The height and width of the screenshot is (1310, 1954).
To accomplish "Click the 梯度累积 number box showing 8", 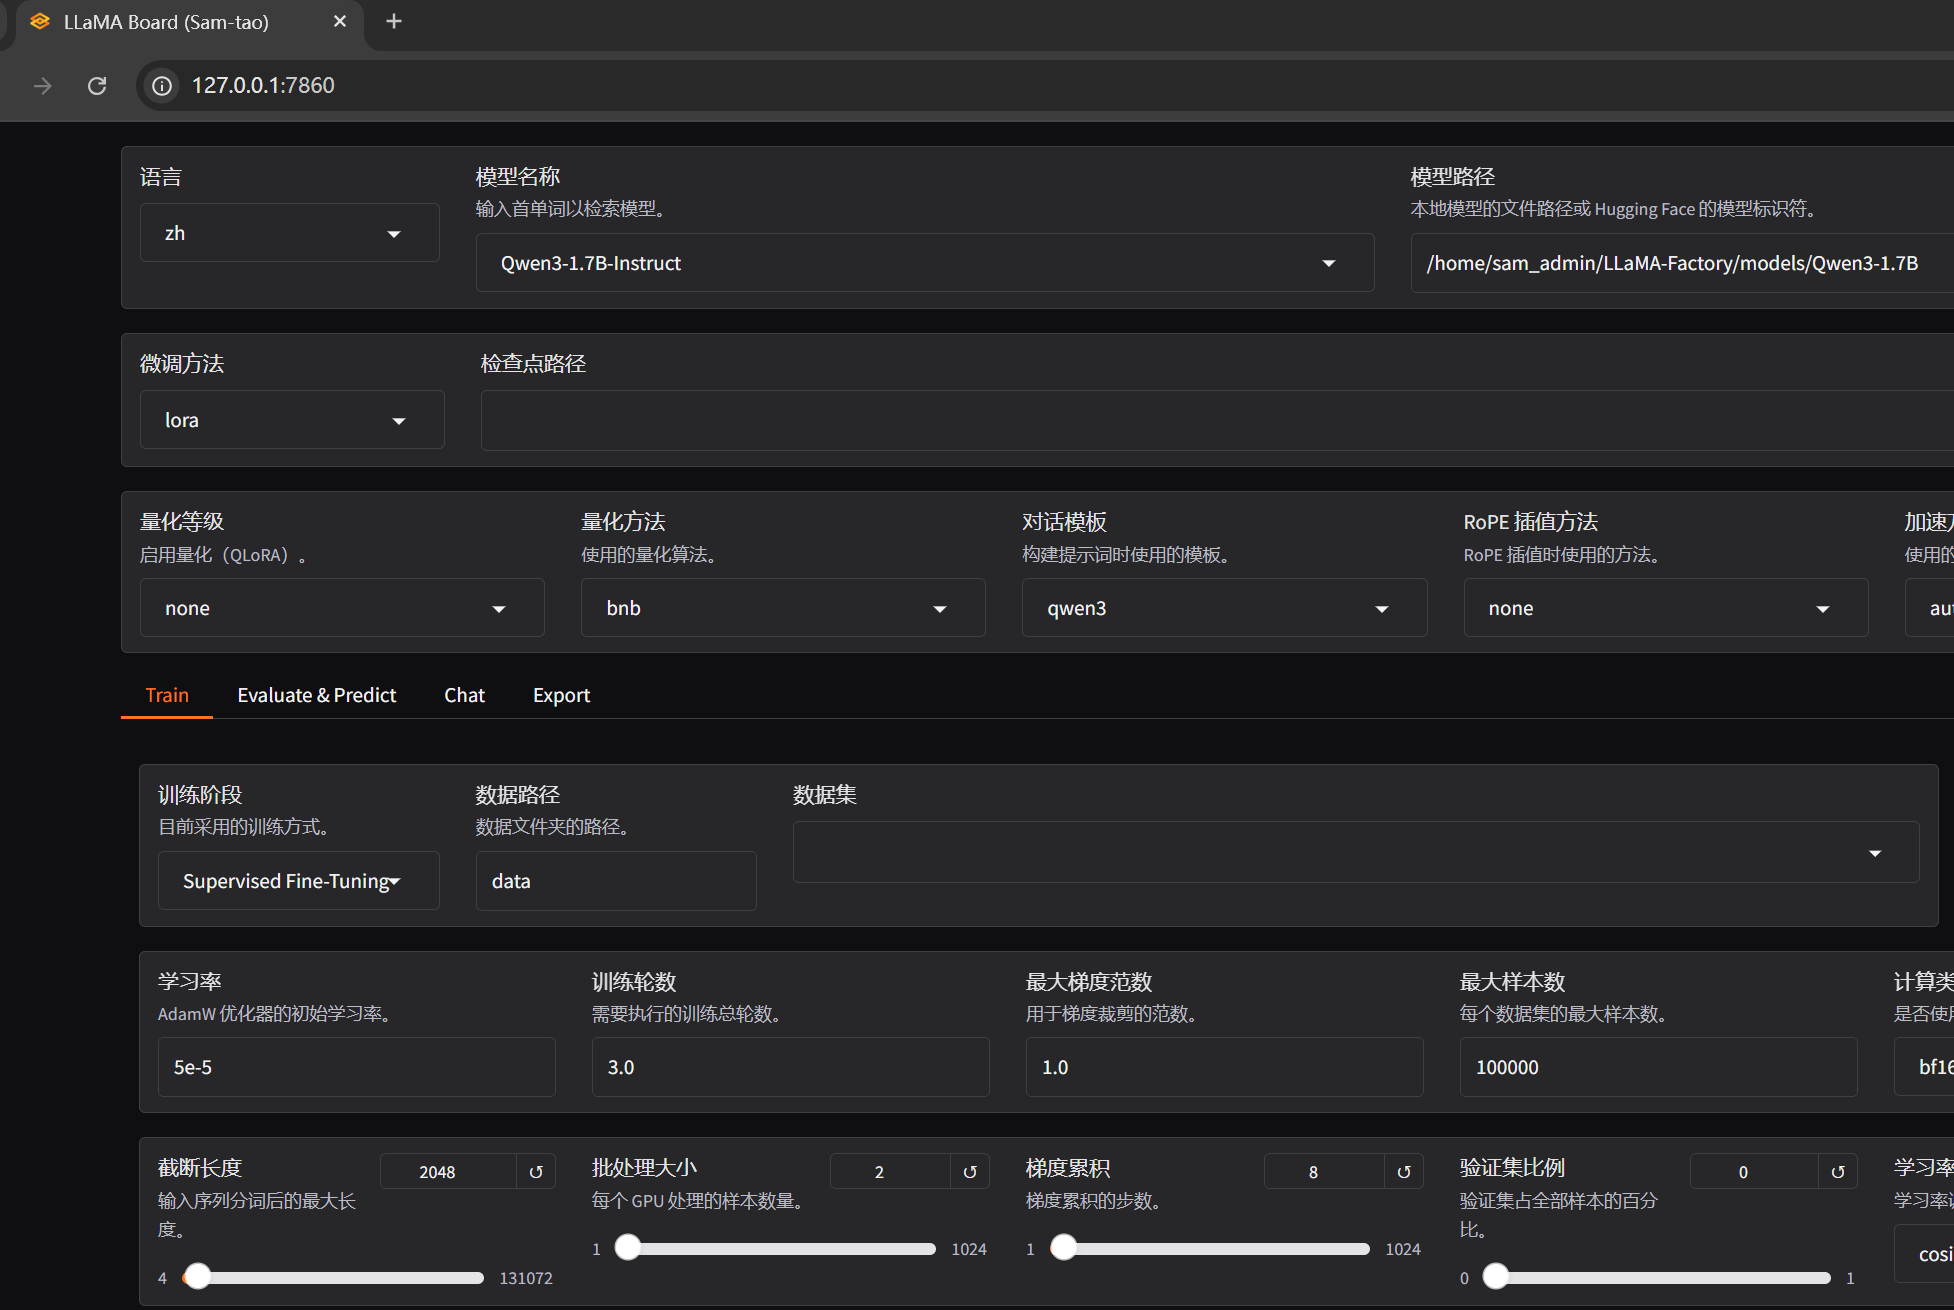I will click(x=1324, y=1171).
